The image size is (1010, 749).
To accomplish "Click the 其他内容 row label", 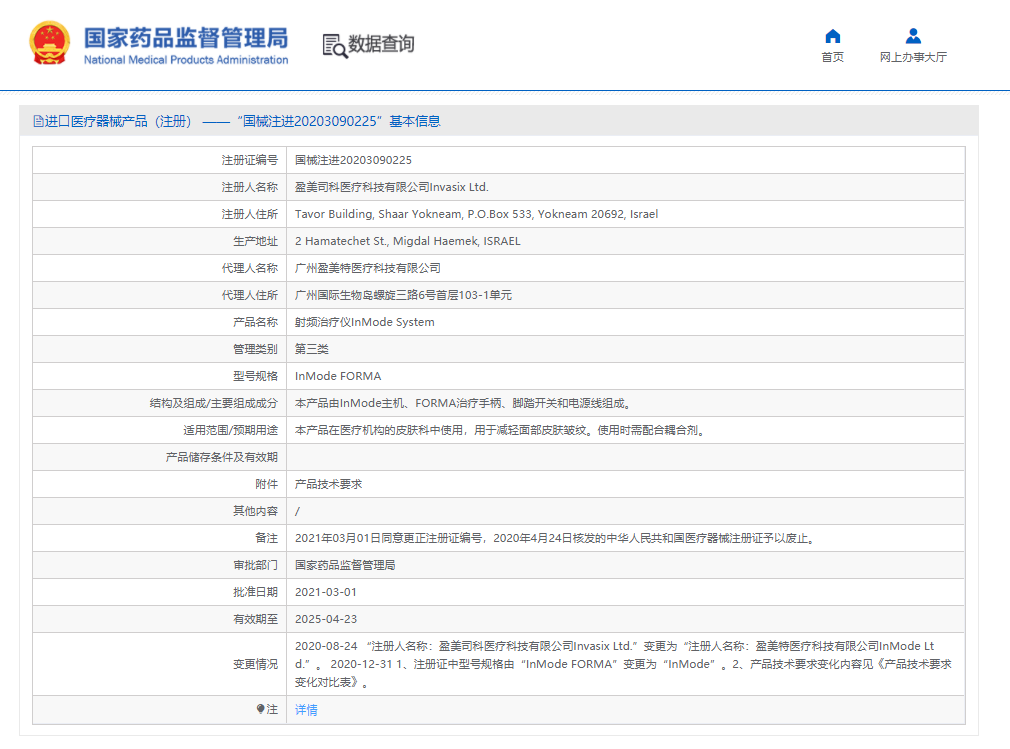I will tap(256, 511).
